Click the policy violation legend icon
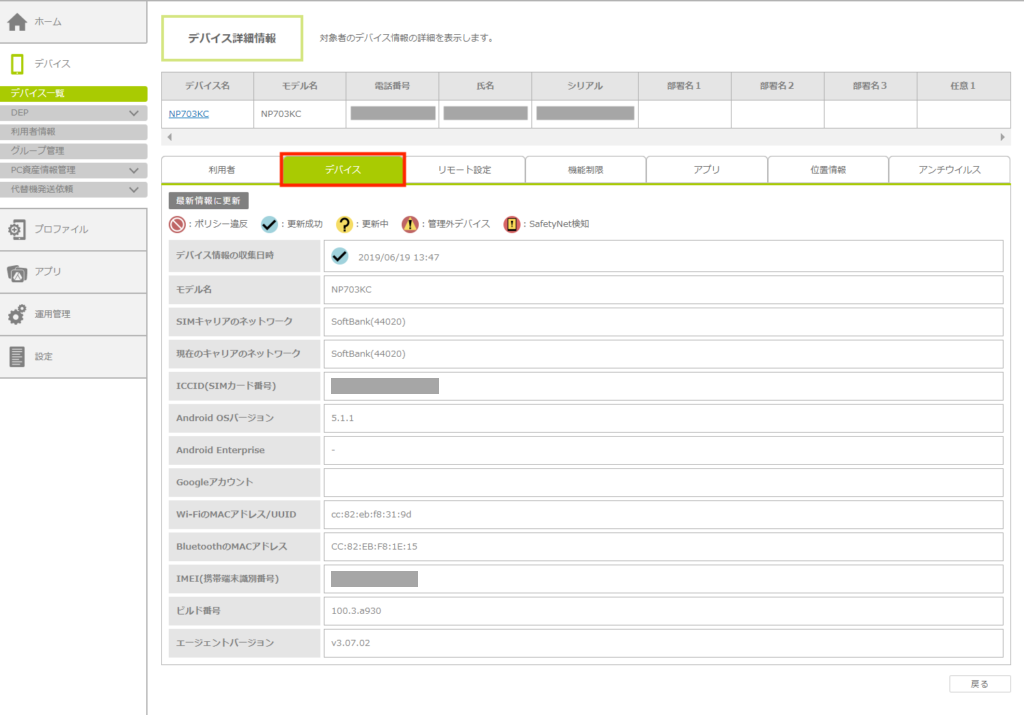1024x715 pixels. point(177,224)
